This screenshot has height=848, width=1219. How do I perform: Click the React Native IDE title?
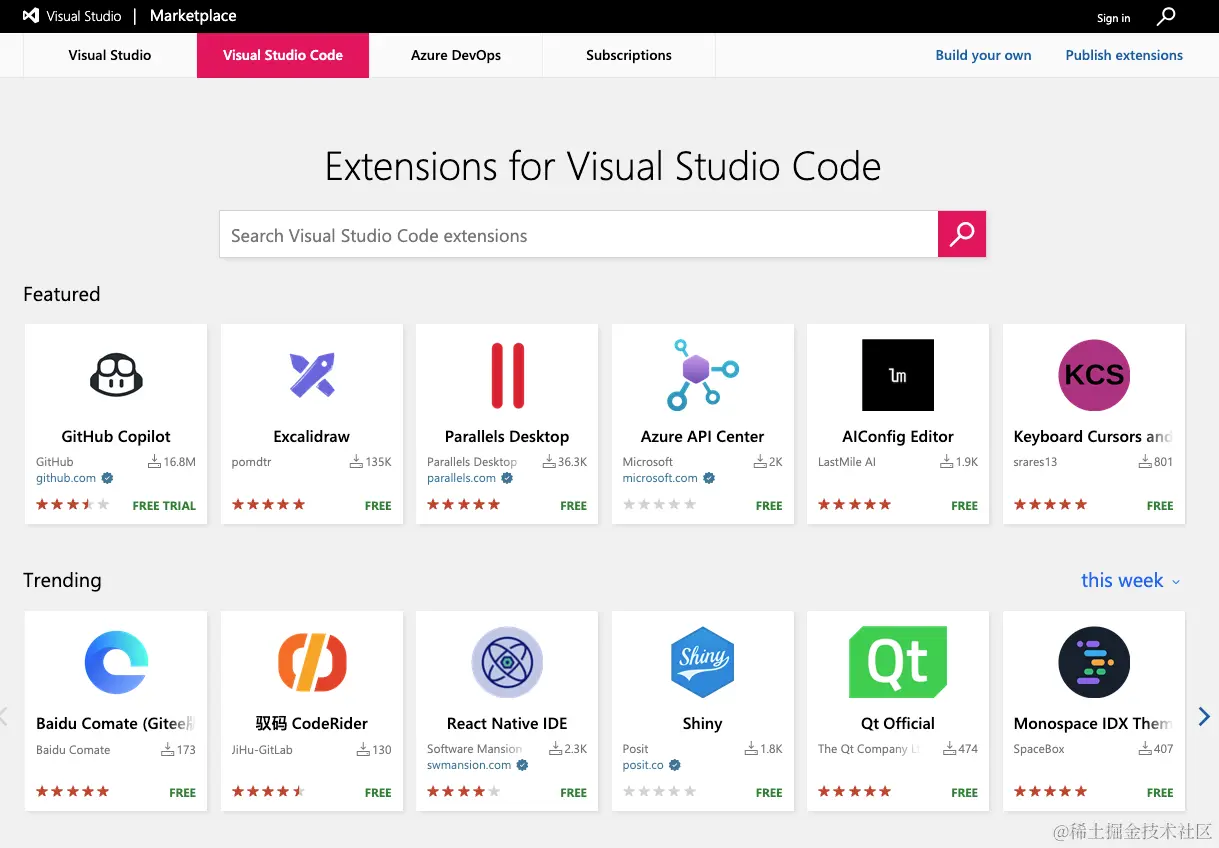[x=507, y=724]
